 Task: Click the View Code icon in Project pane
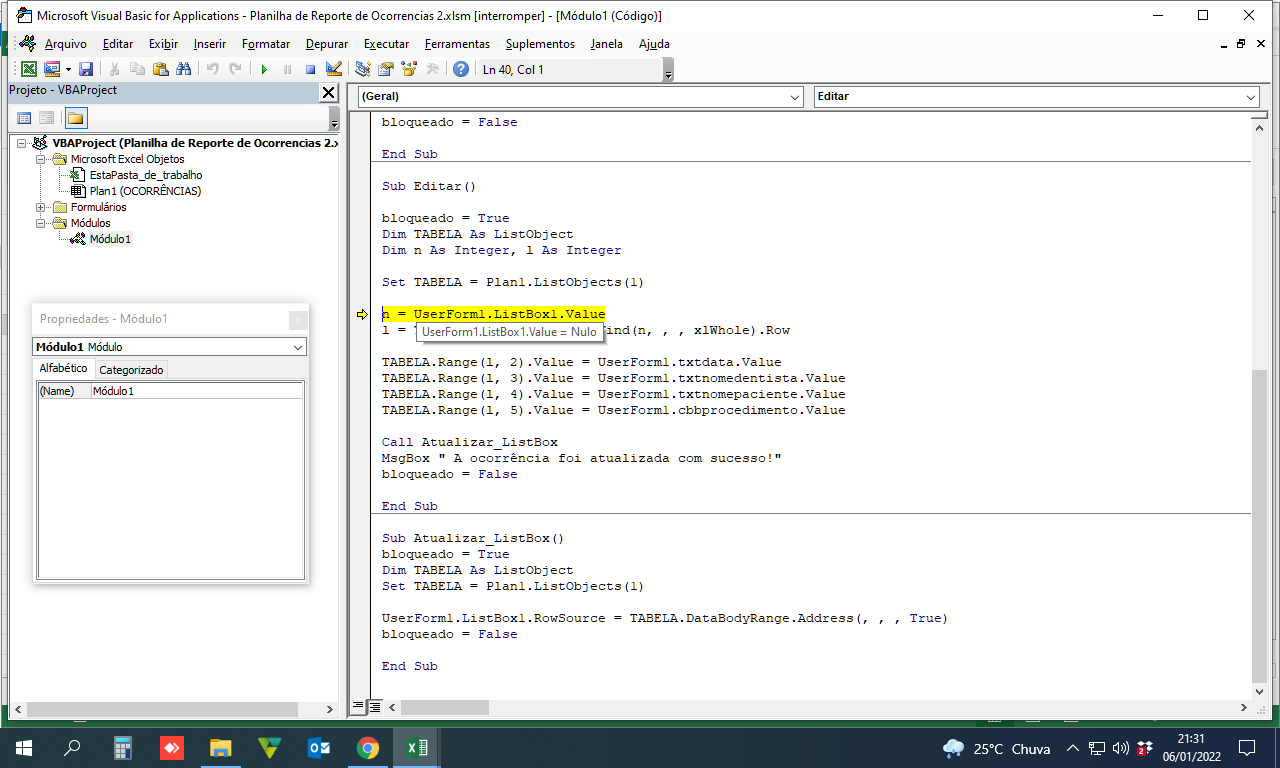[24, 118]
